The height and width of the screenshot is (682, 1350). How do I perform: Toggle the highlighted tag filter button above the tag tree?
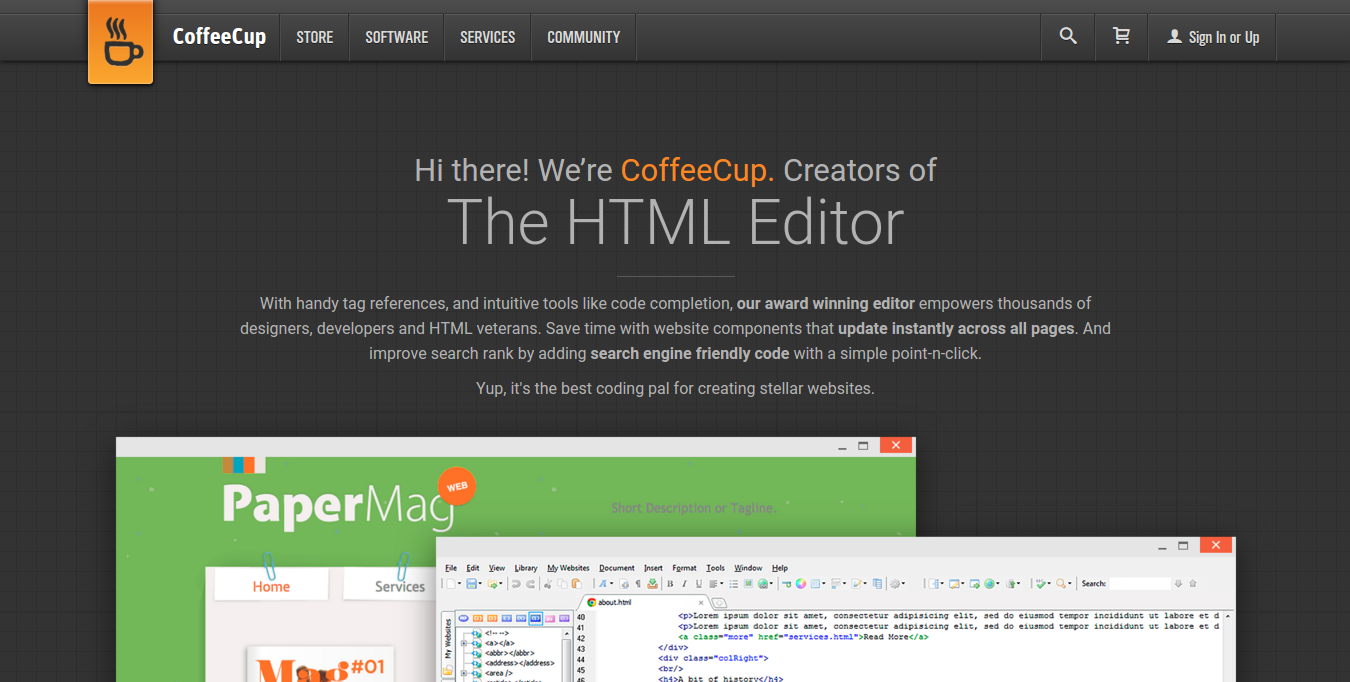coord(535,619)
